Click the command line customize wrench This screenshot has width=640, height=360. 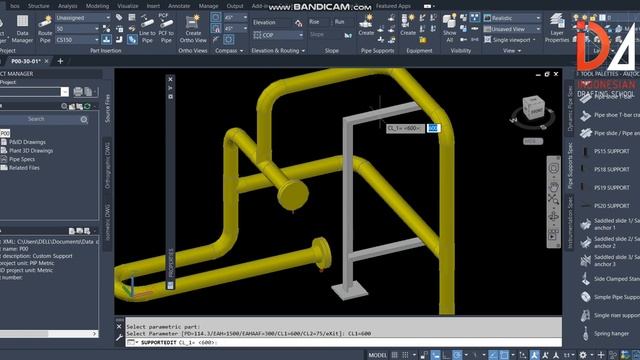point(119,338)
